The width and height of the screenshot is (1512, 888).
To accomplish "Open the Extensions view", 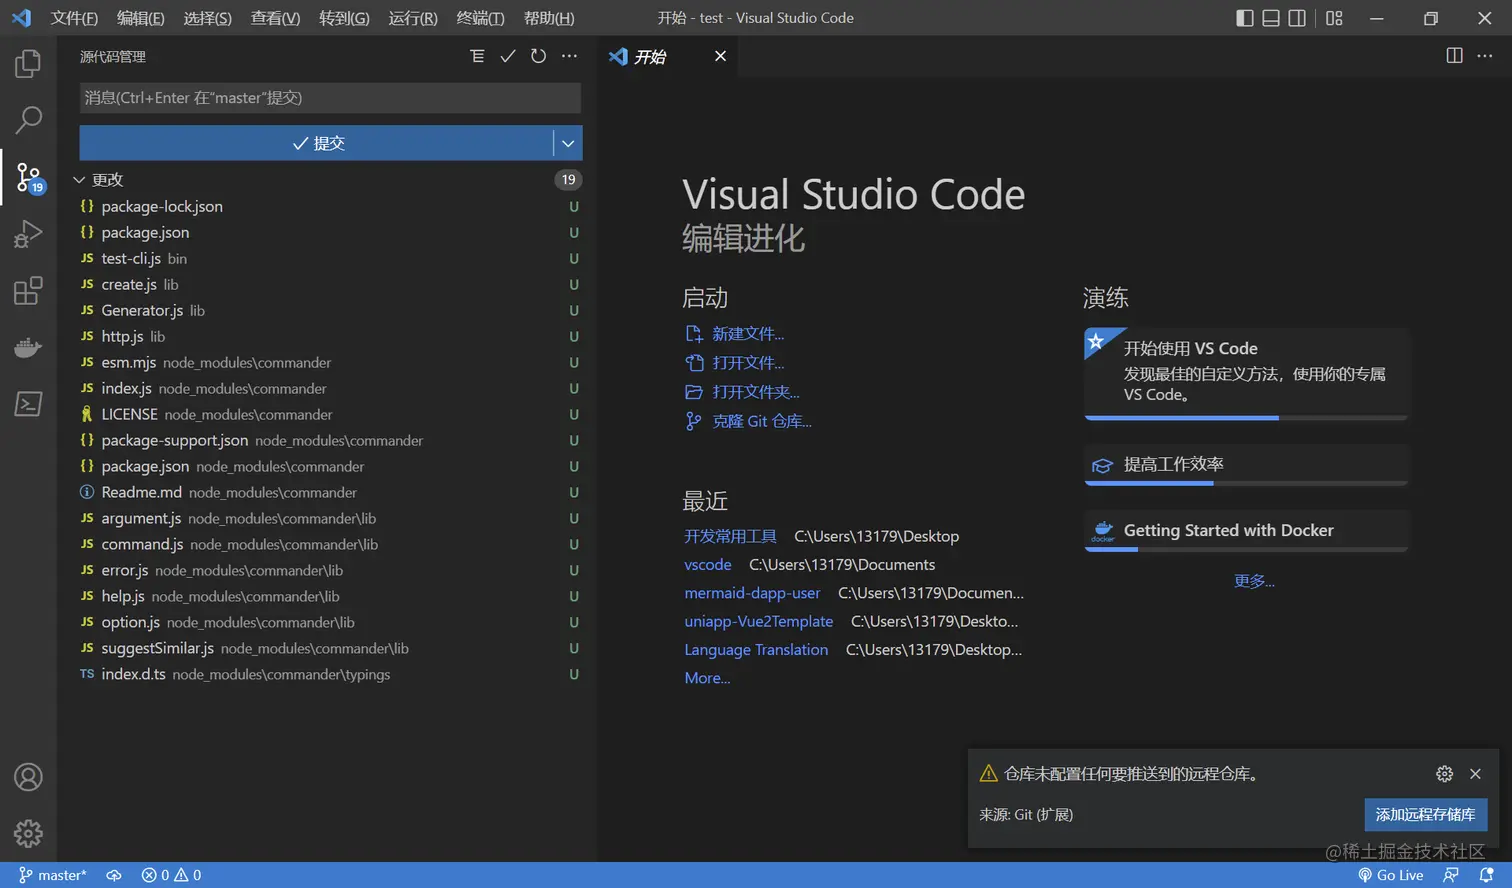I will 28,291.
